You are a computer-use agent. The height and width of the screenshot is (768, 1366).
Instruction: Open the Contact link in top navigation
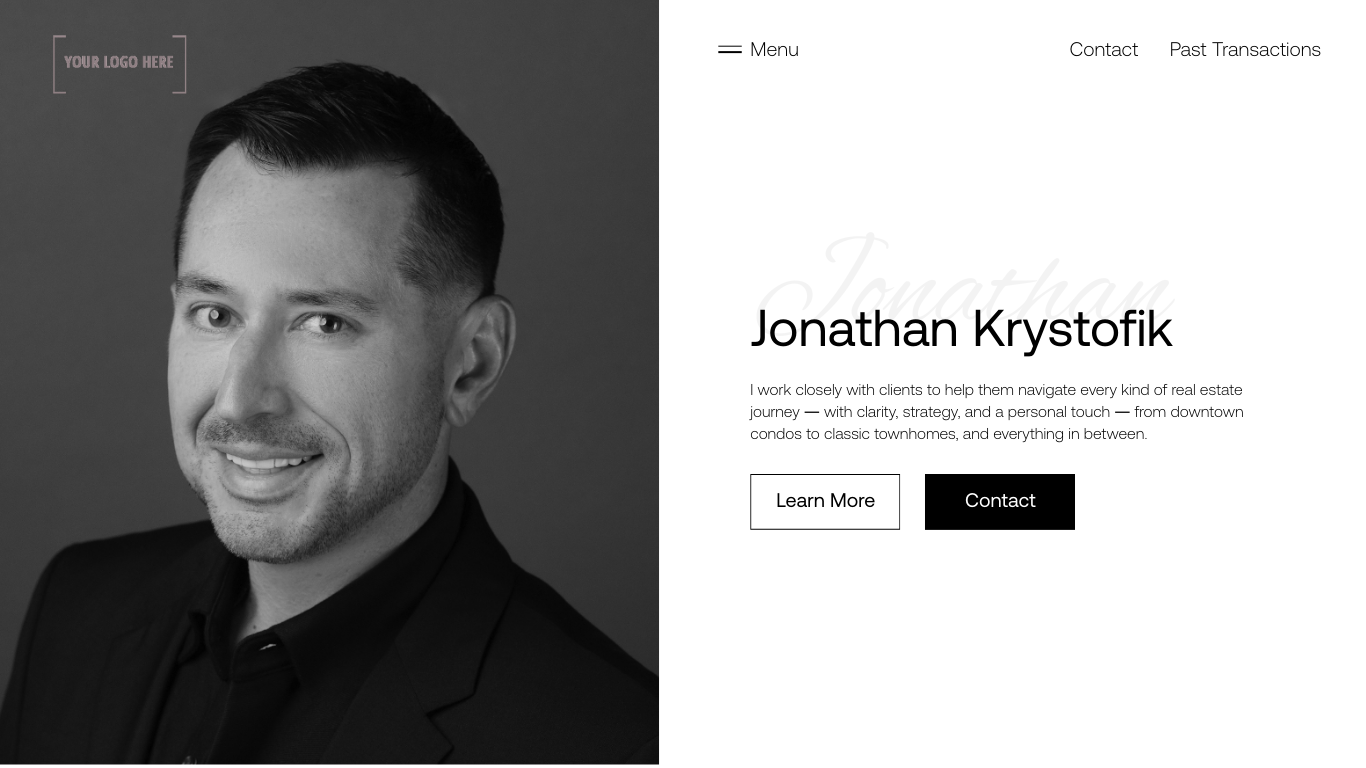pyautogui.click(x=1103, y=49)
